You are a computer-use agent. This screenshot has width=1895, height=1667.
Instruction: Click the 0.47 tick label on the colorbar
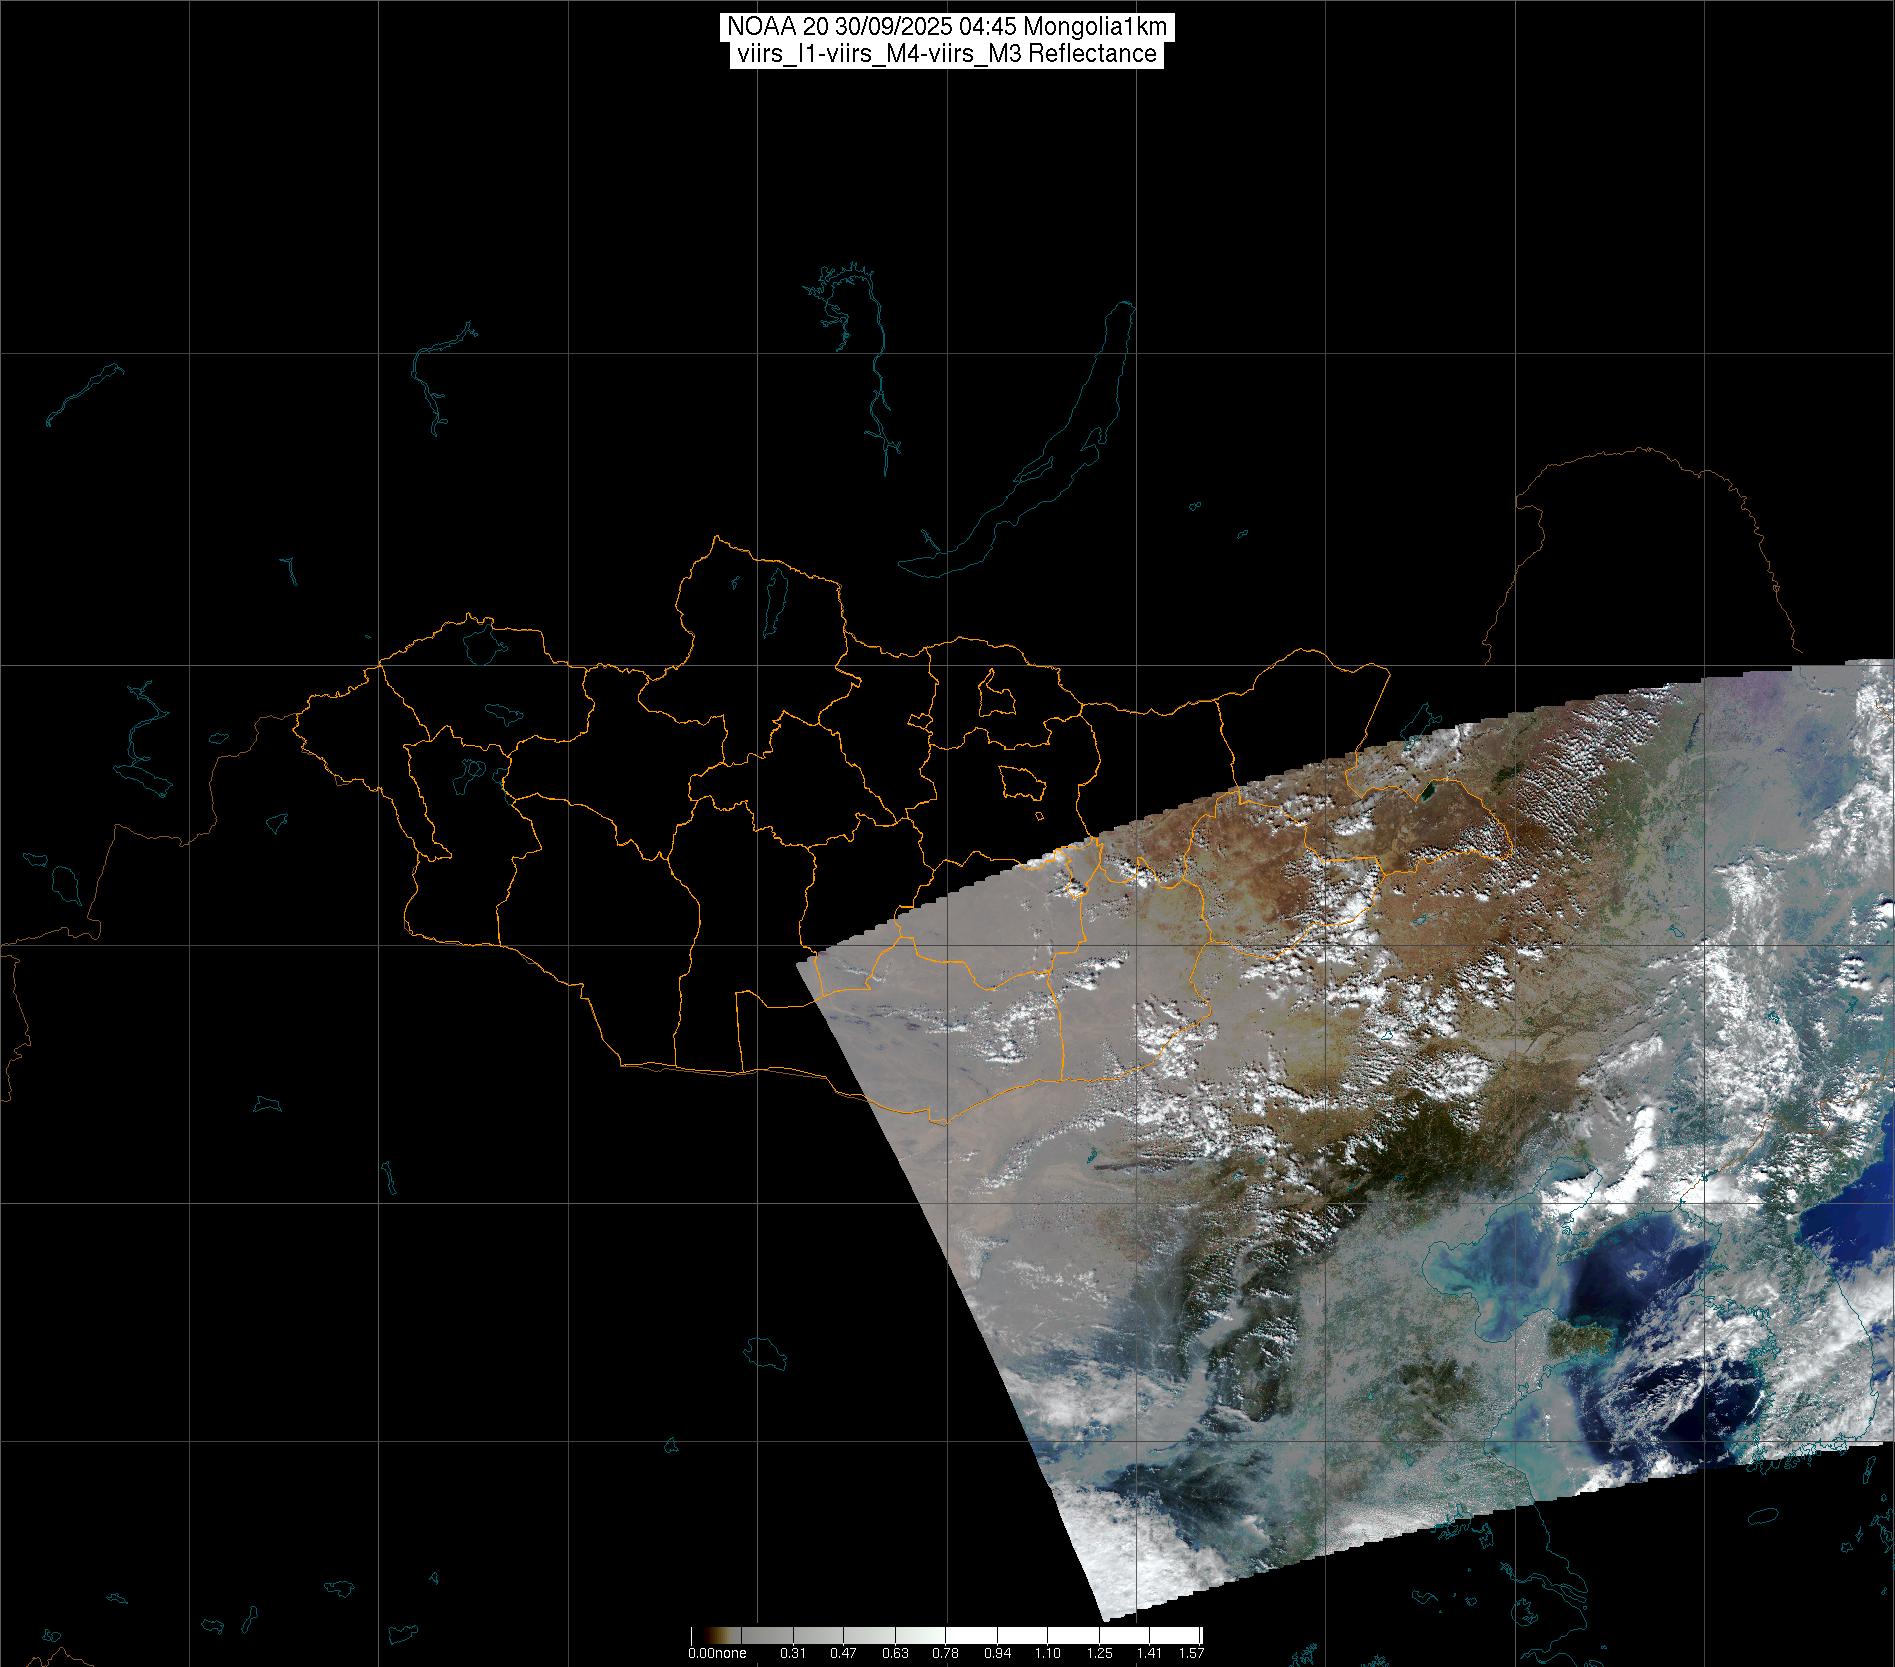click(843, 1653)
